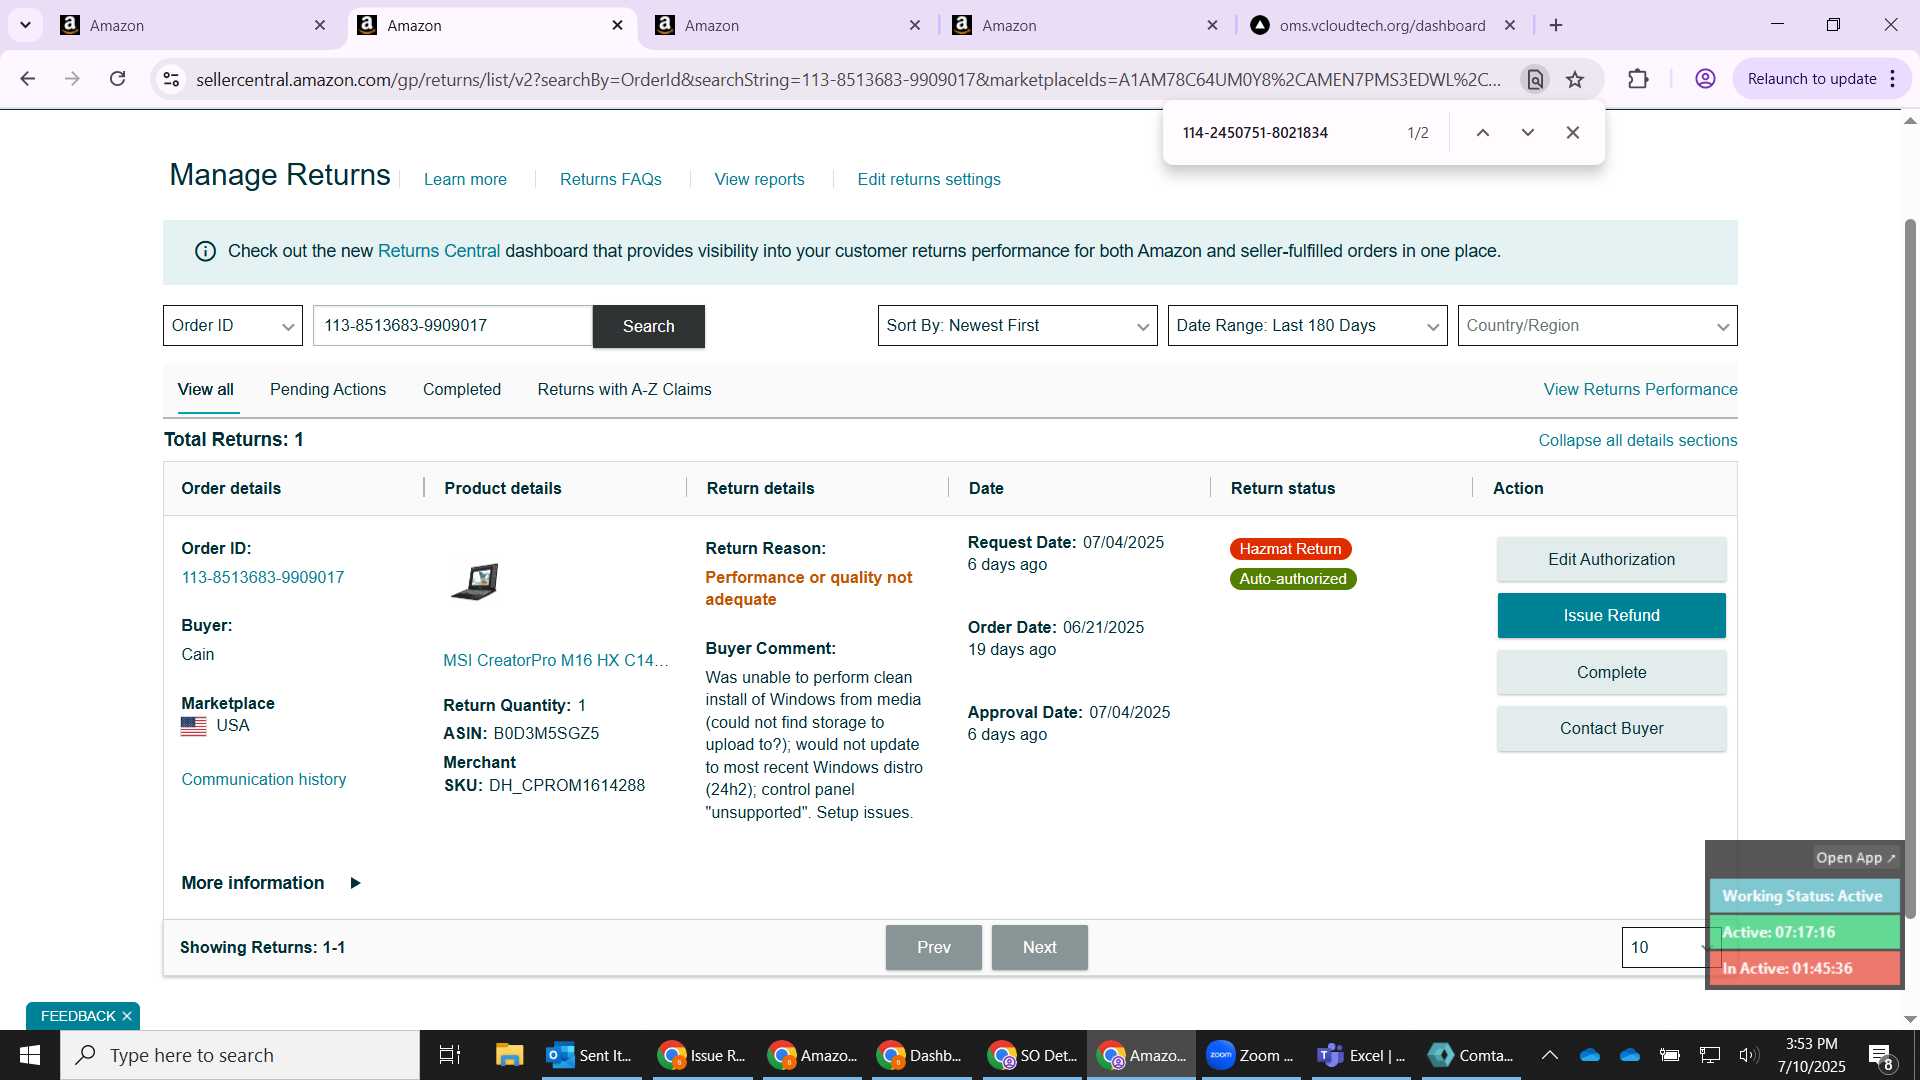Open the Chrome profile icon

1705,79
